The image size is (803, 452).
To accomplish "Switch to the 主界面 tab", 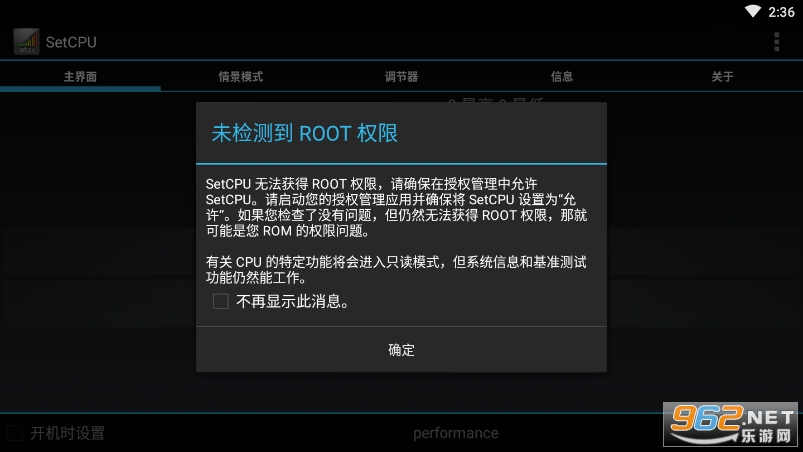I will 80,77.
